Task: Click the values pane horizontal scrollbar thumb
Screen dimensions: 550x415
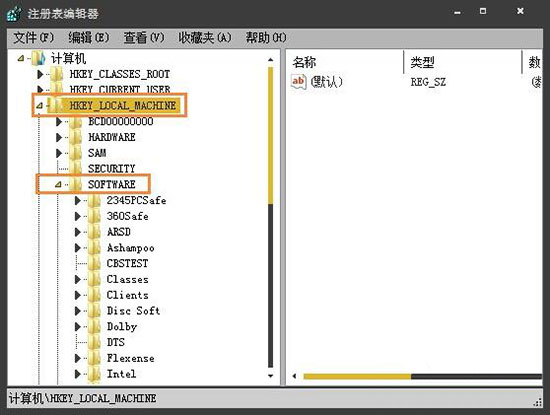Action: pyautogui.click(x=357, y=376)
